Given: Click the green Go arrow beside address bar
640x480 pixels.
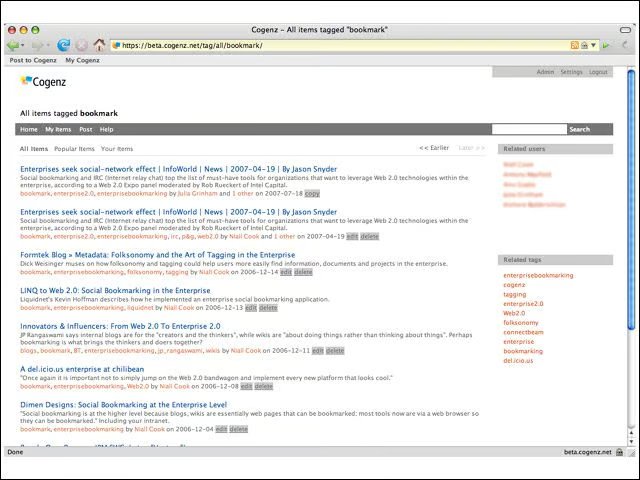Looking at the screenshot, I should [x=606, y=45].
